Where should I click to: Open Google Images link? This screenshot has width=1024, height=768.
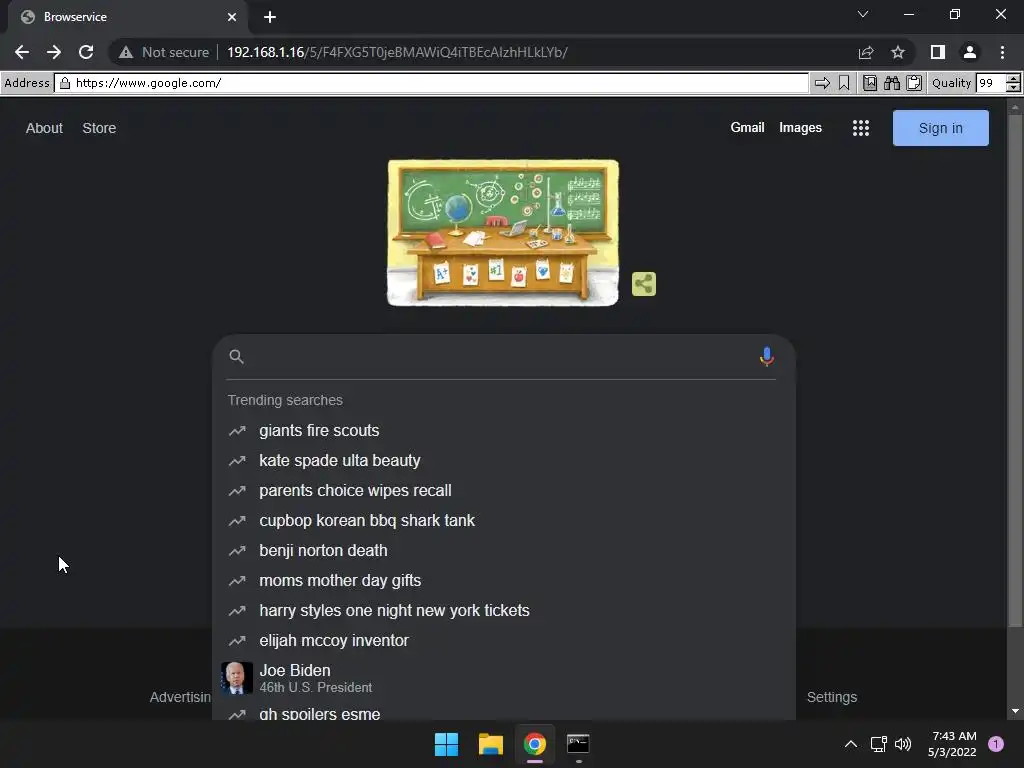[800, 127]
